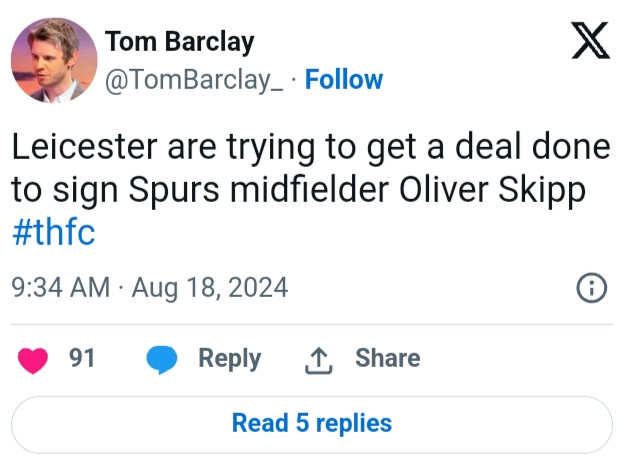
Task: Click the 9:34 AM time
Action: click(x=60, y=289)
